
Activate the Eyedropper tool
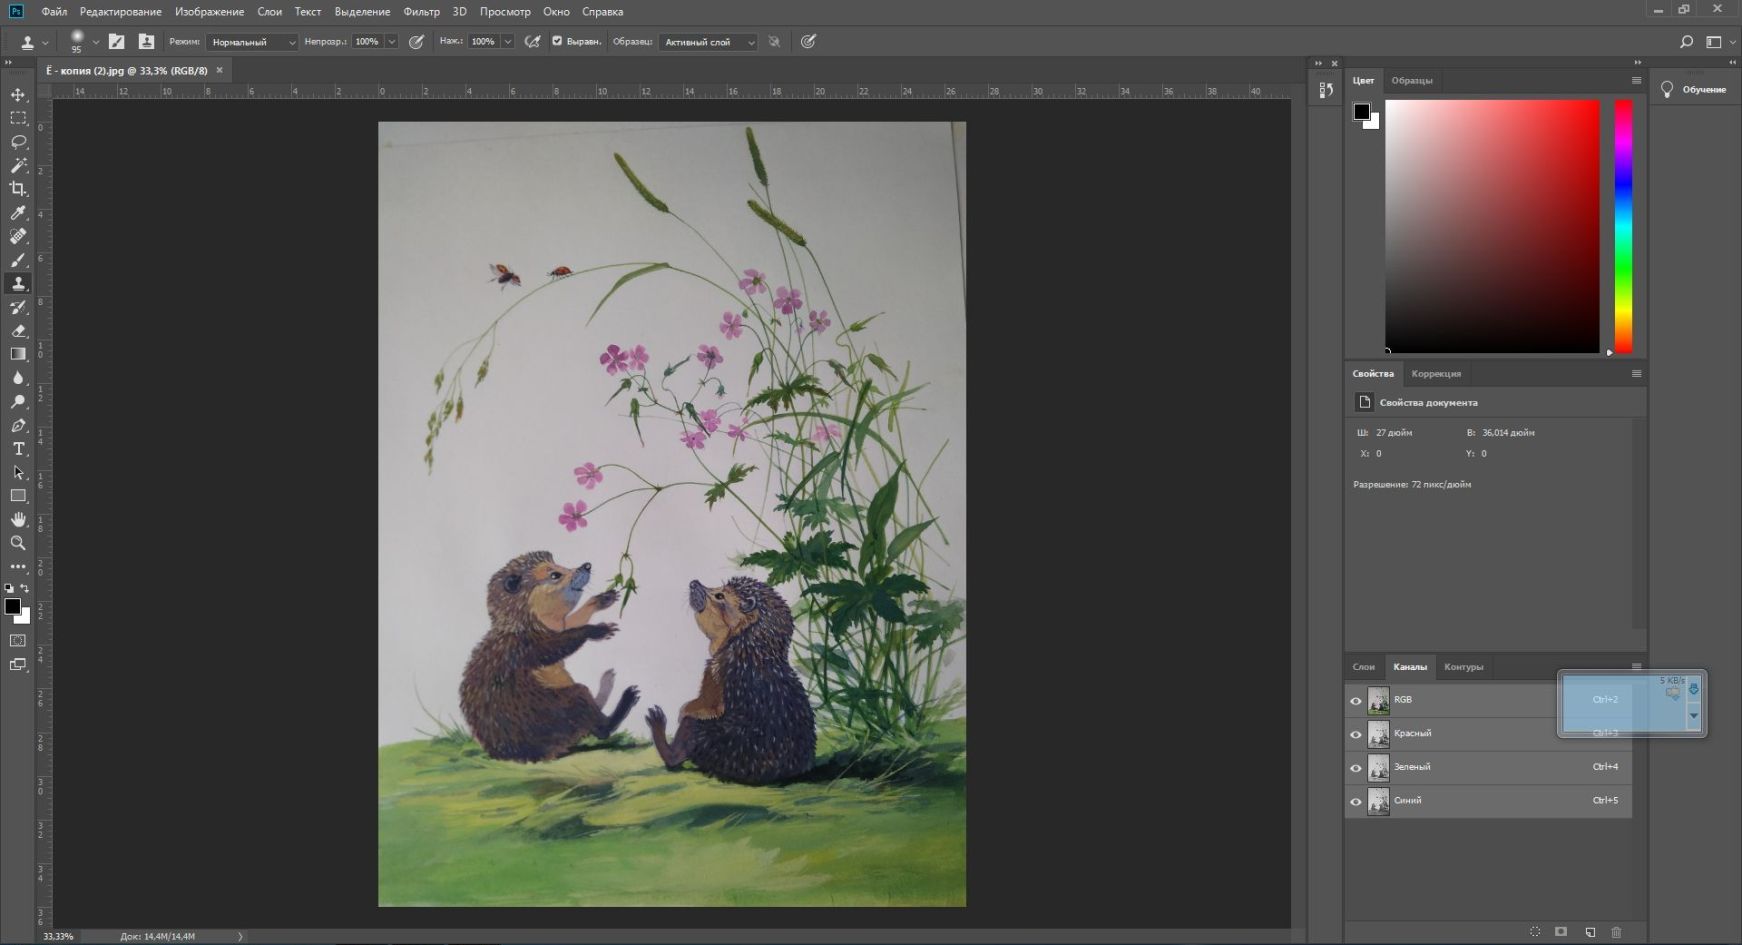[x=18, y=213]
